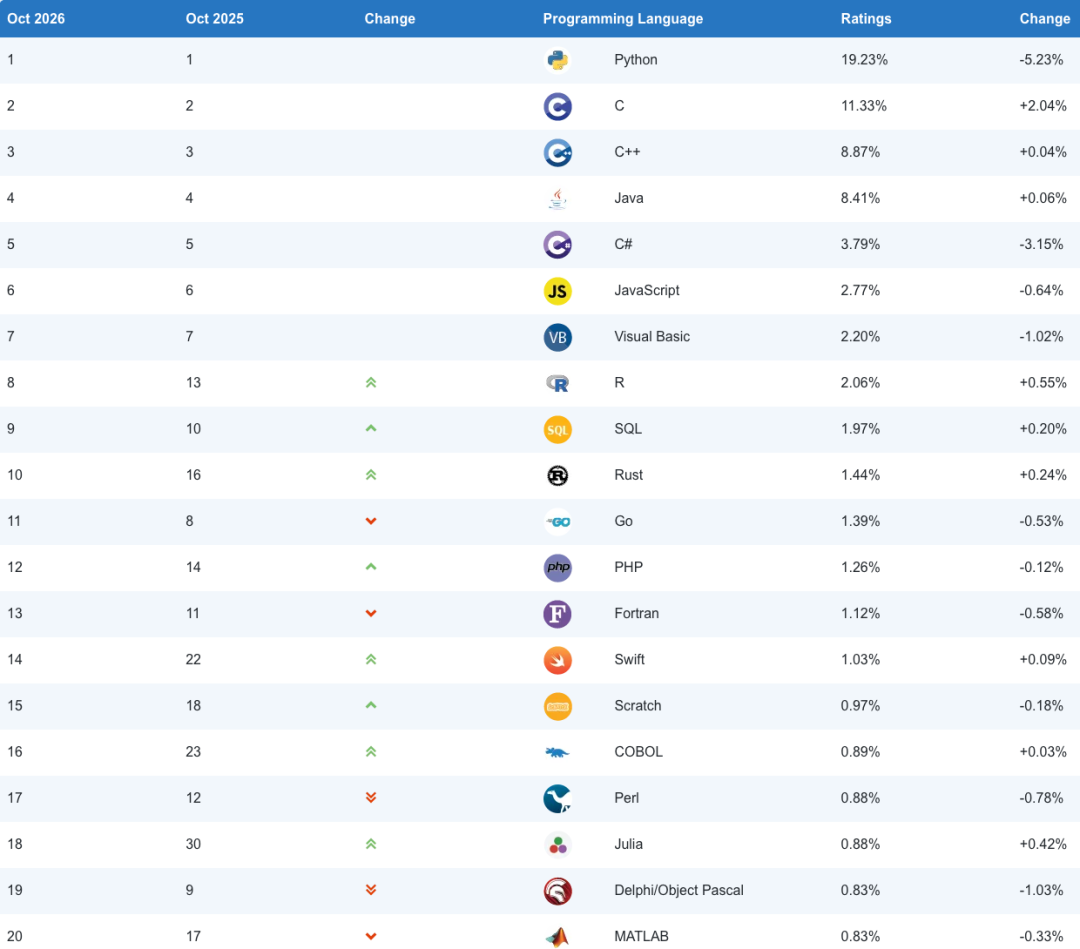Select the "-5.23%" change value
This screenshot has width=1080, height=949.
click(x=1041, y=60)
